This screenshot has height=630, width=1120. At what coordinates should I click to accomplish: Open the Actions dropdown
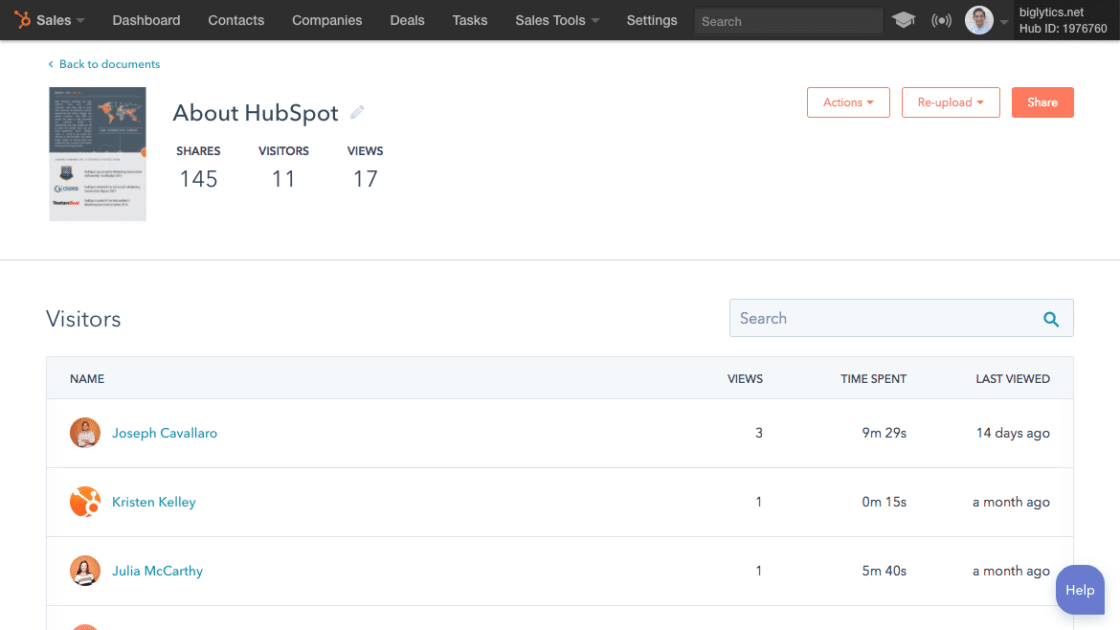point(848,102)
